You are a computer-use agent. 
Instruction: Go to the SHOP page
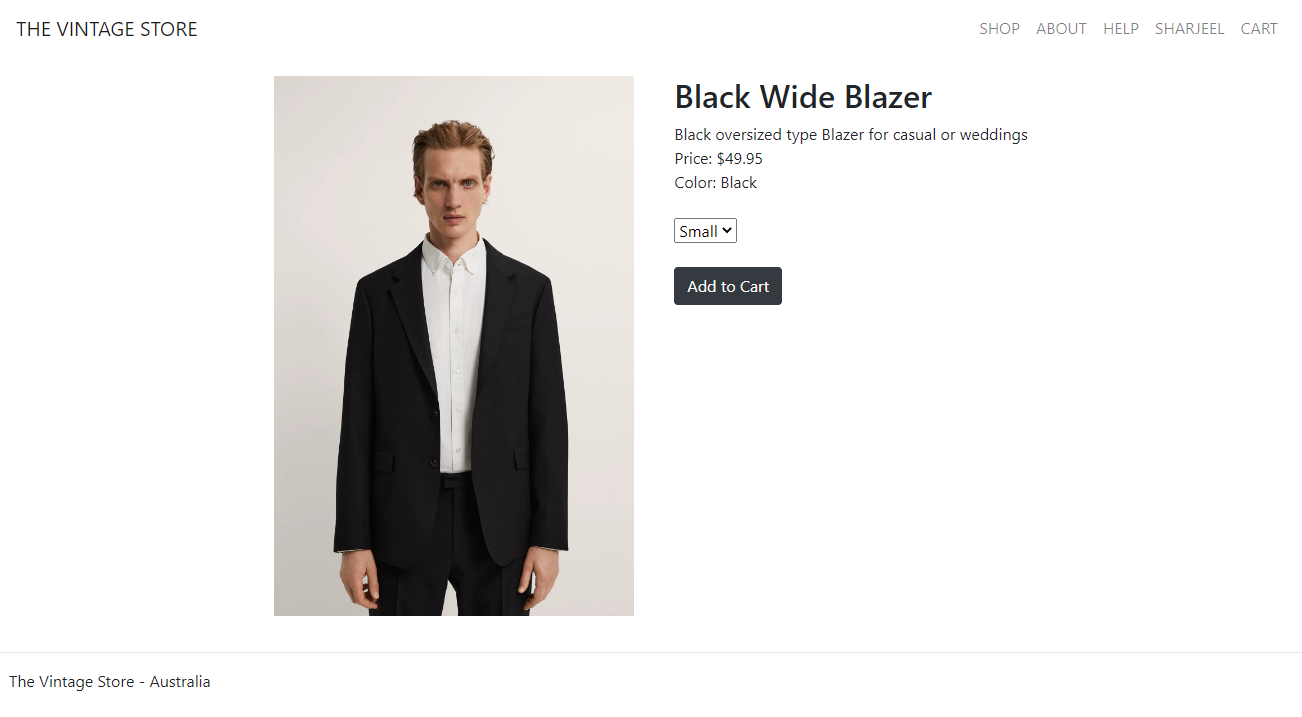coord(999,29)
